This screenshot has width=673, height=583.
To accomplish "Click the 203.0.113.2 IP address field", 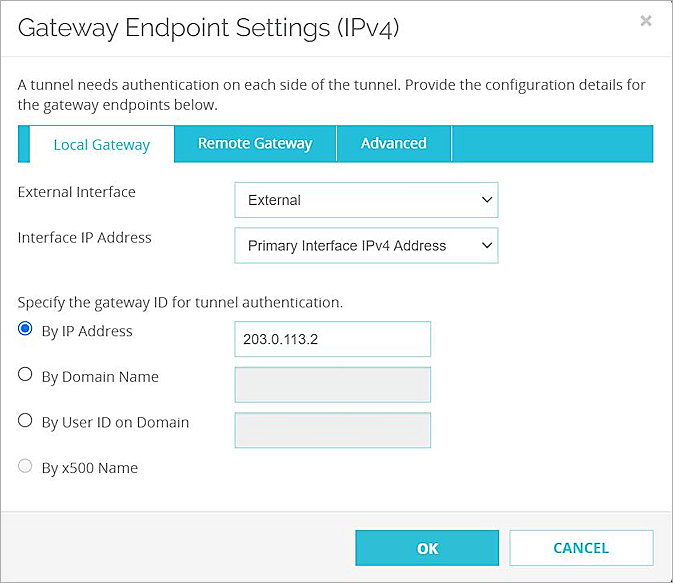I will [332, 339].
